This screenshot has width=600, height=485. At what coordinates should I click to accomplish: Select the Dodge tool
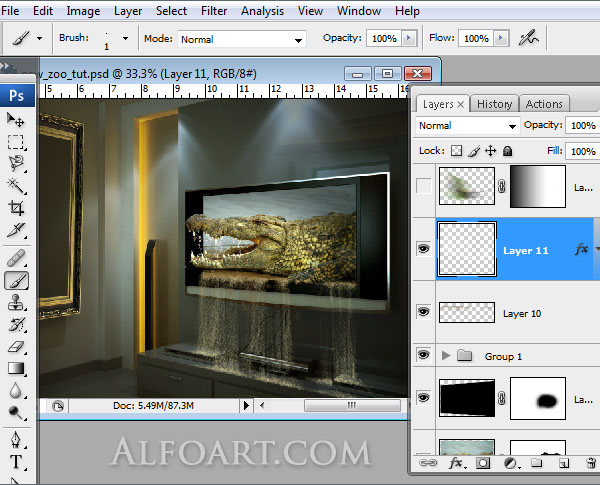(x=16, y=413)
